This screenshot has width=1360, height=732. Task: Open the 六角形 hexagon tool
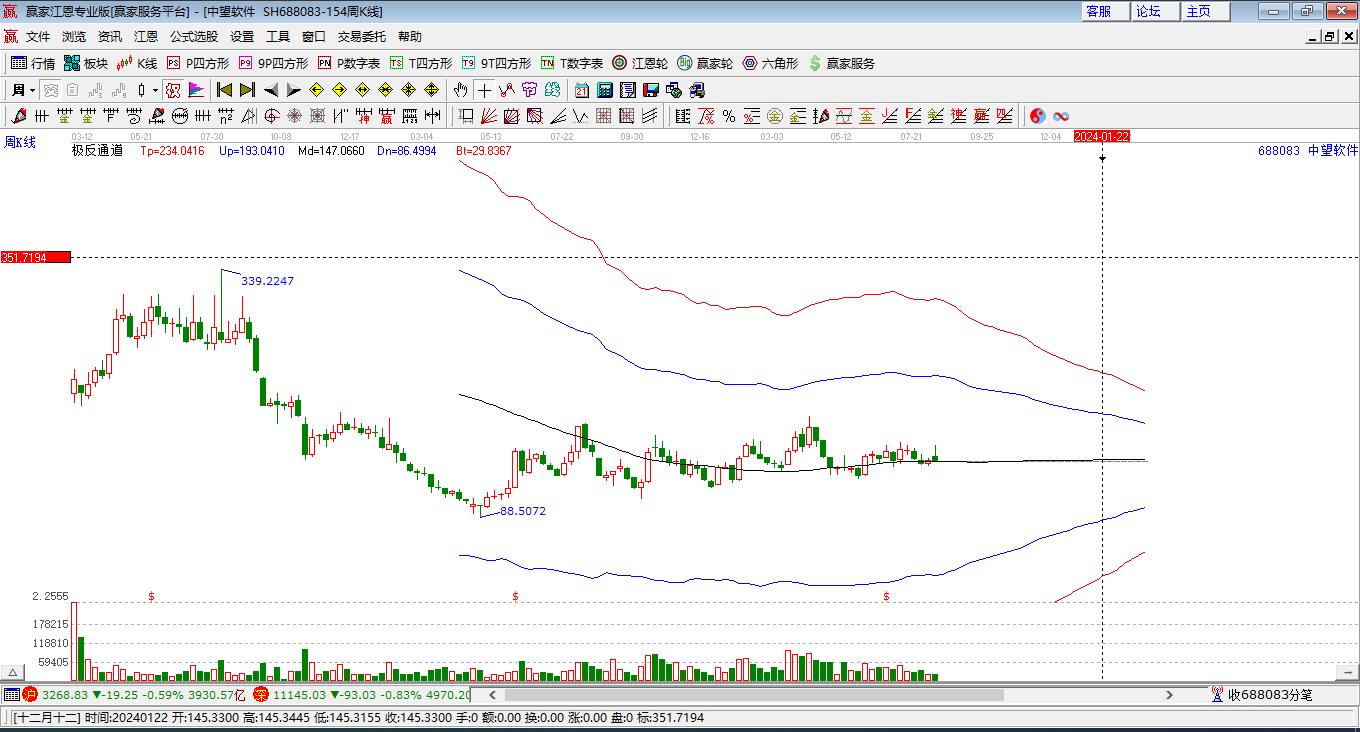[x=770, y=63]
